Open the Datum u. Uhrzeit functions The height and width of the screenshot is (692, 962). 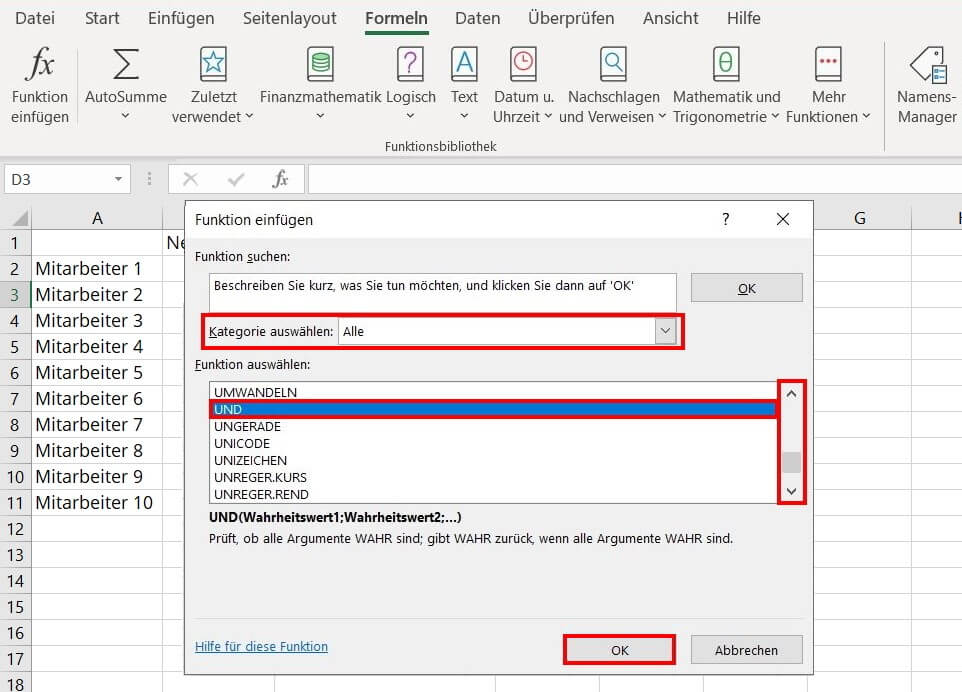tap(523, 85)
